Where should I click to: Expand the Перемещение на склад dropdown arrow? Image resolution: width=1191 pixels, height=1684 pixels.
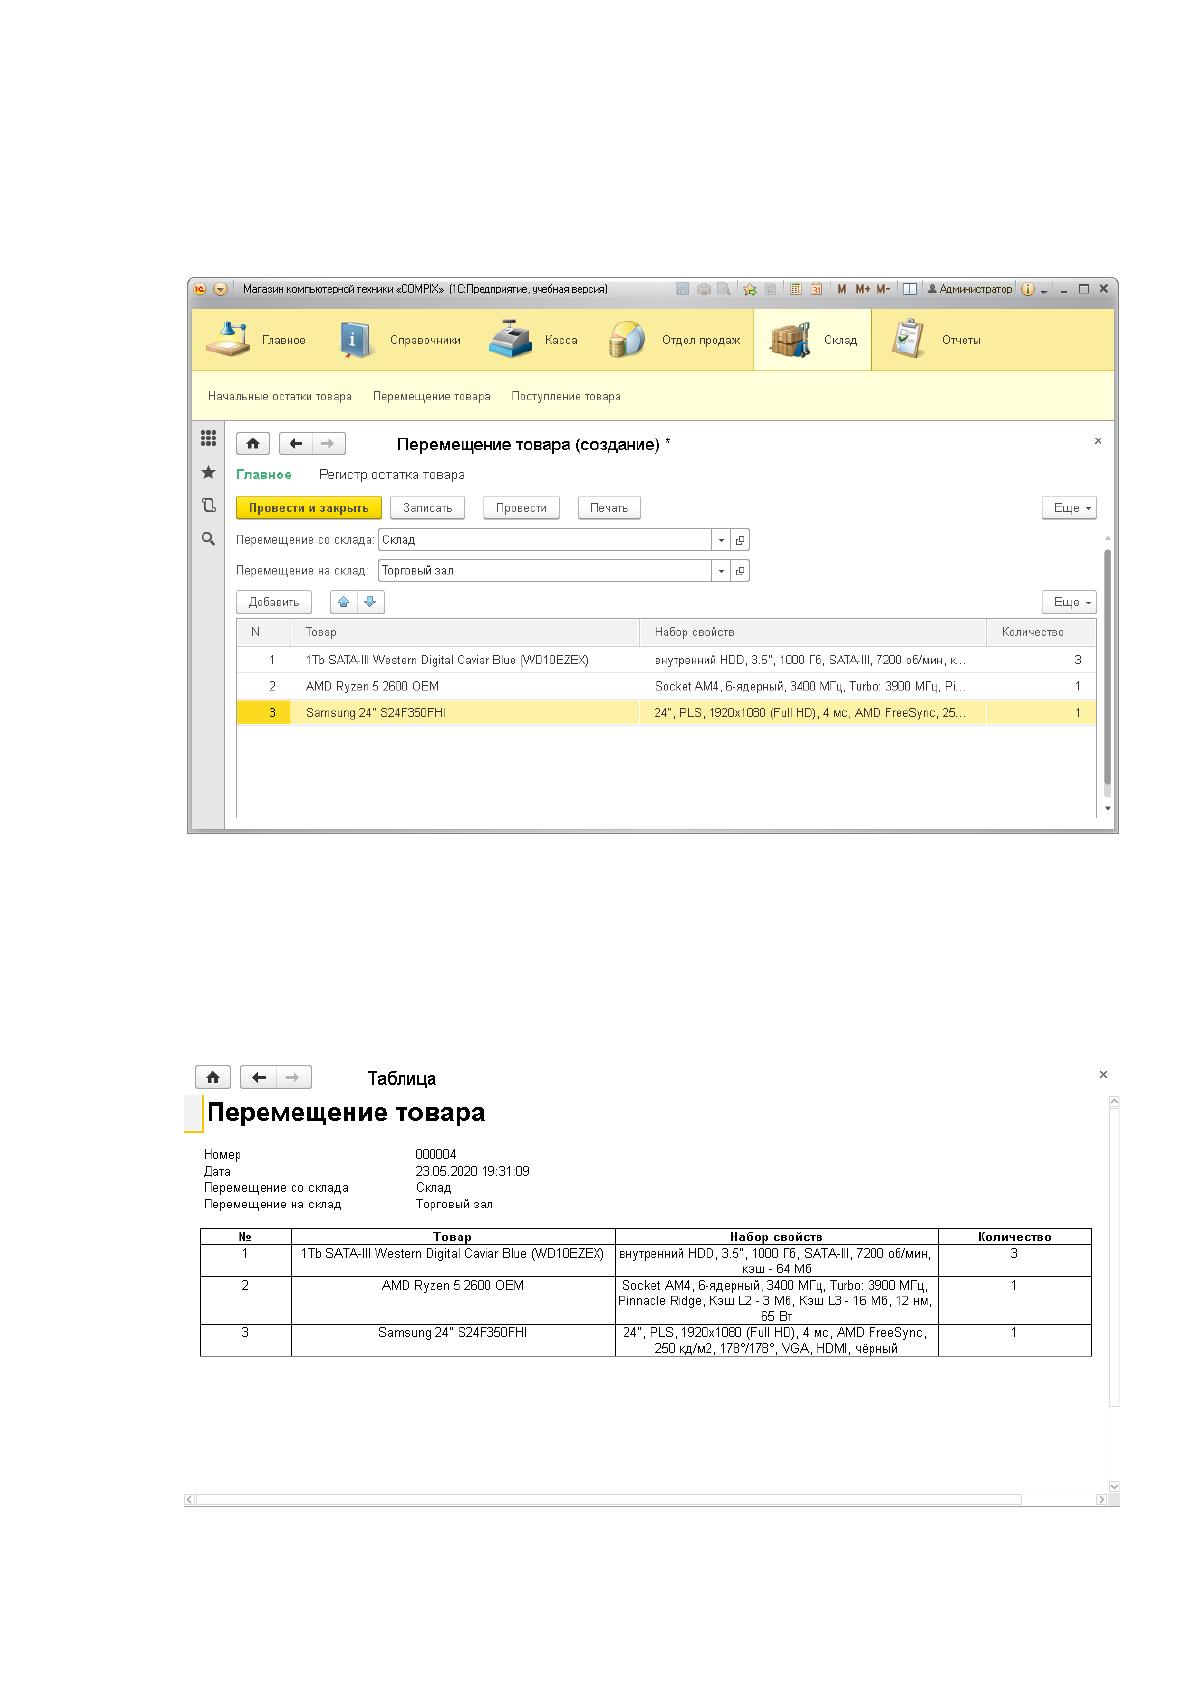[721, 571]
